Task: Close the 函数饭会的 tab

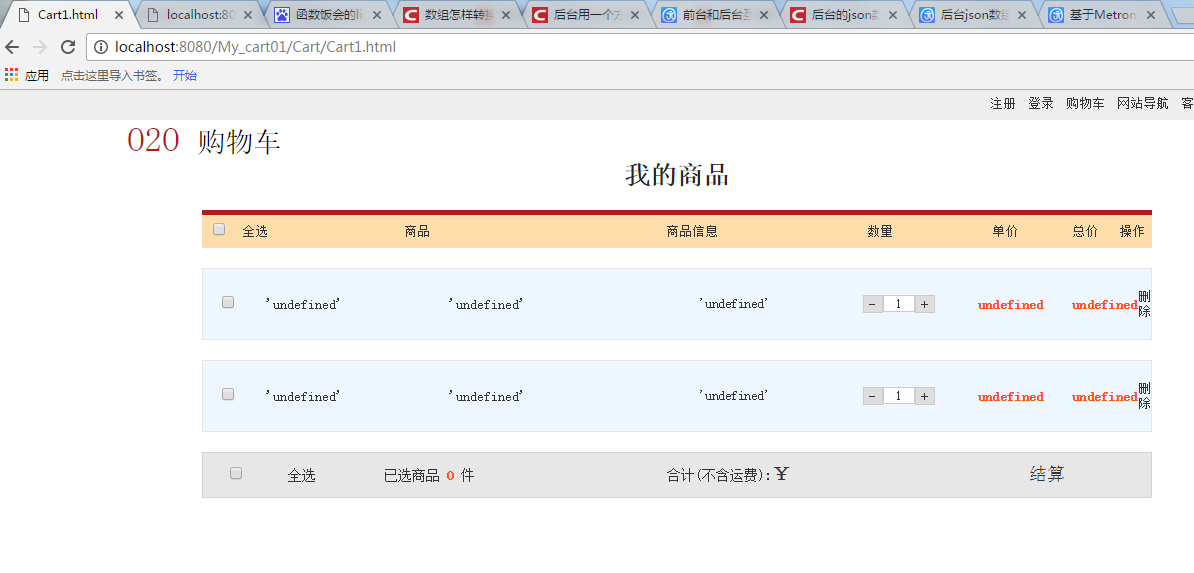Action: click(x=378, y=14)
